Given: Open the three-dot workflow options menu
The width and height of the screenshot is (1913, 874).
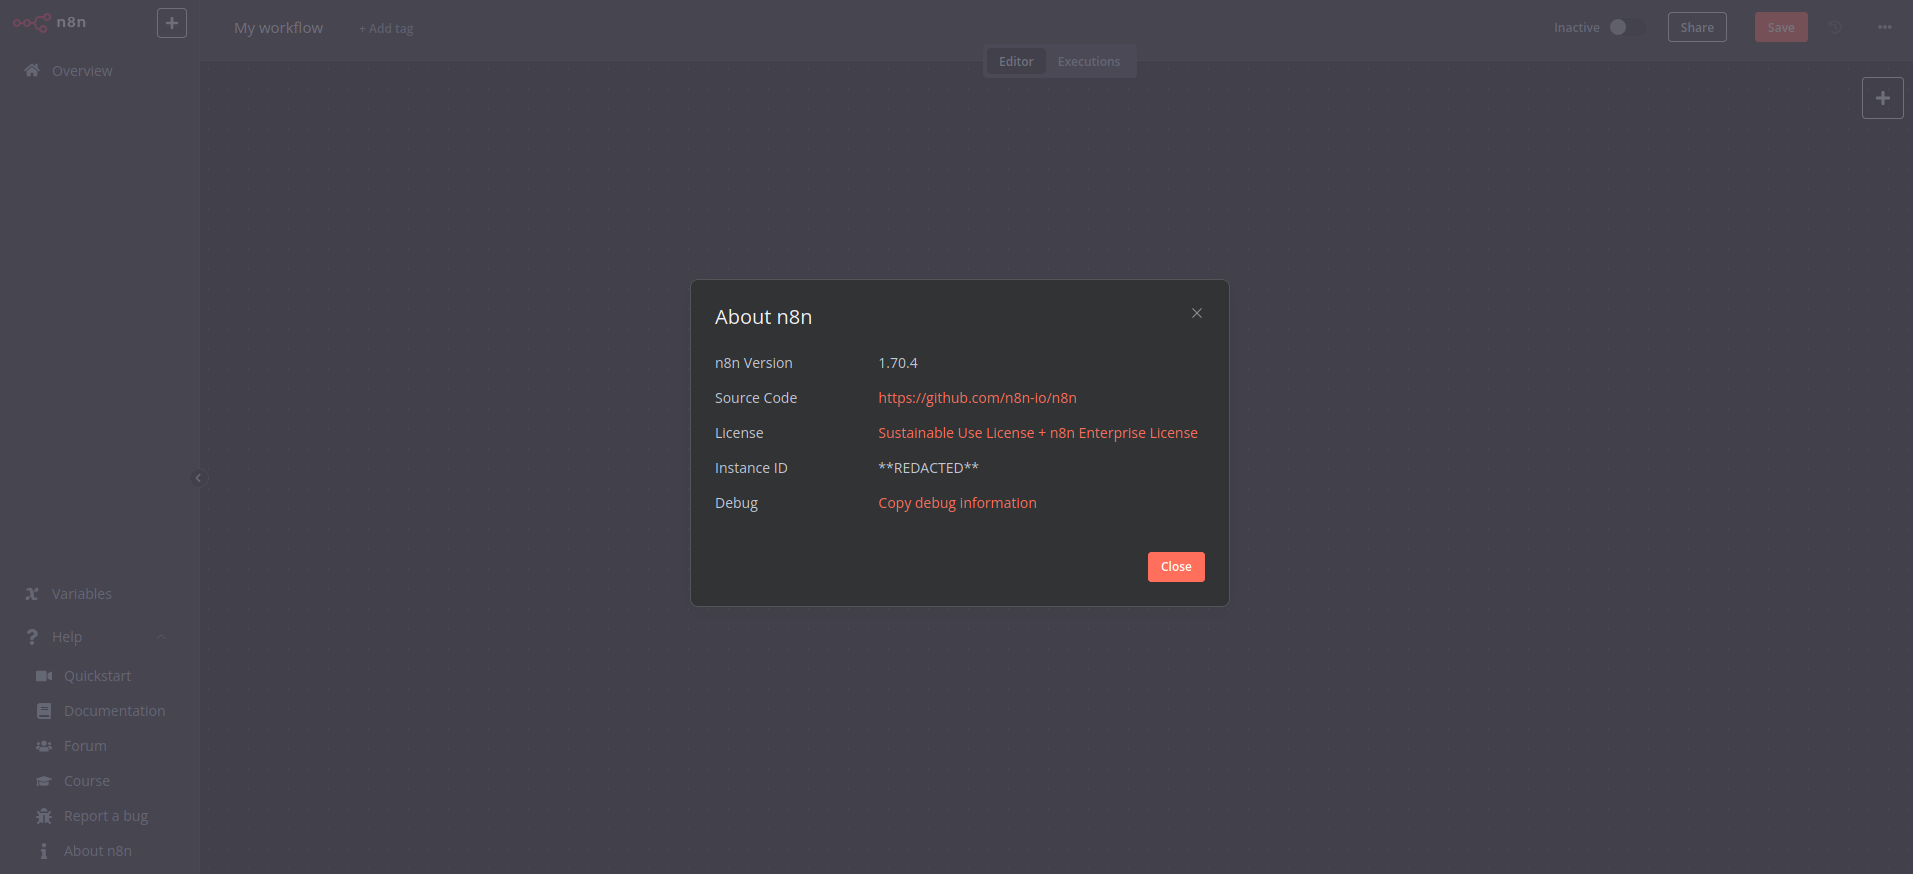Looking at the screenshot, I should tap(1884, 27).
